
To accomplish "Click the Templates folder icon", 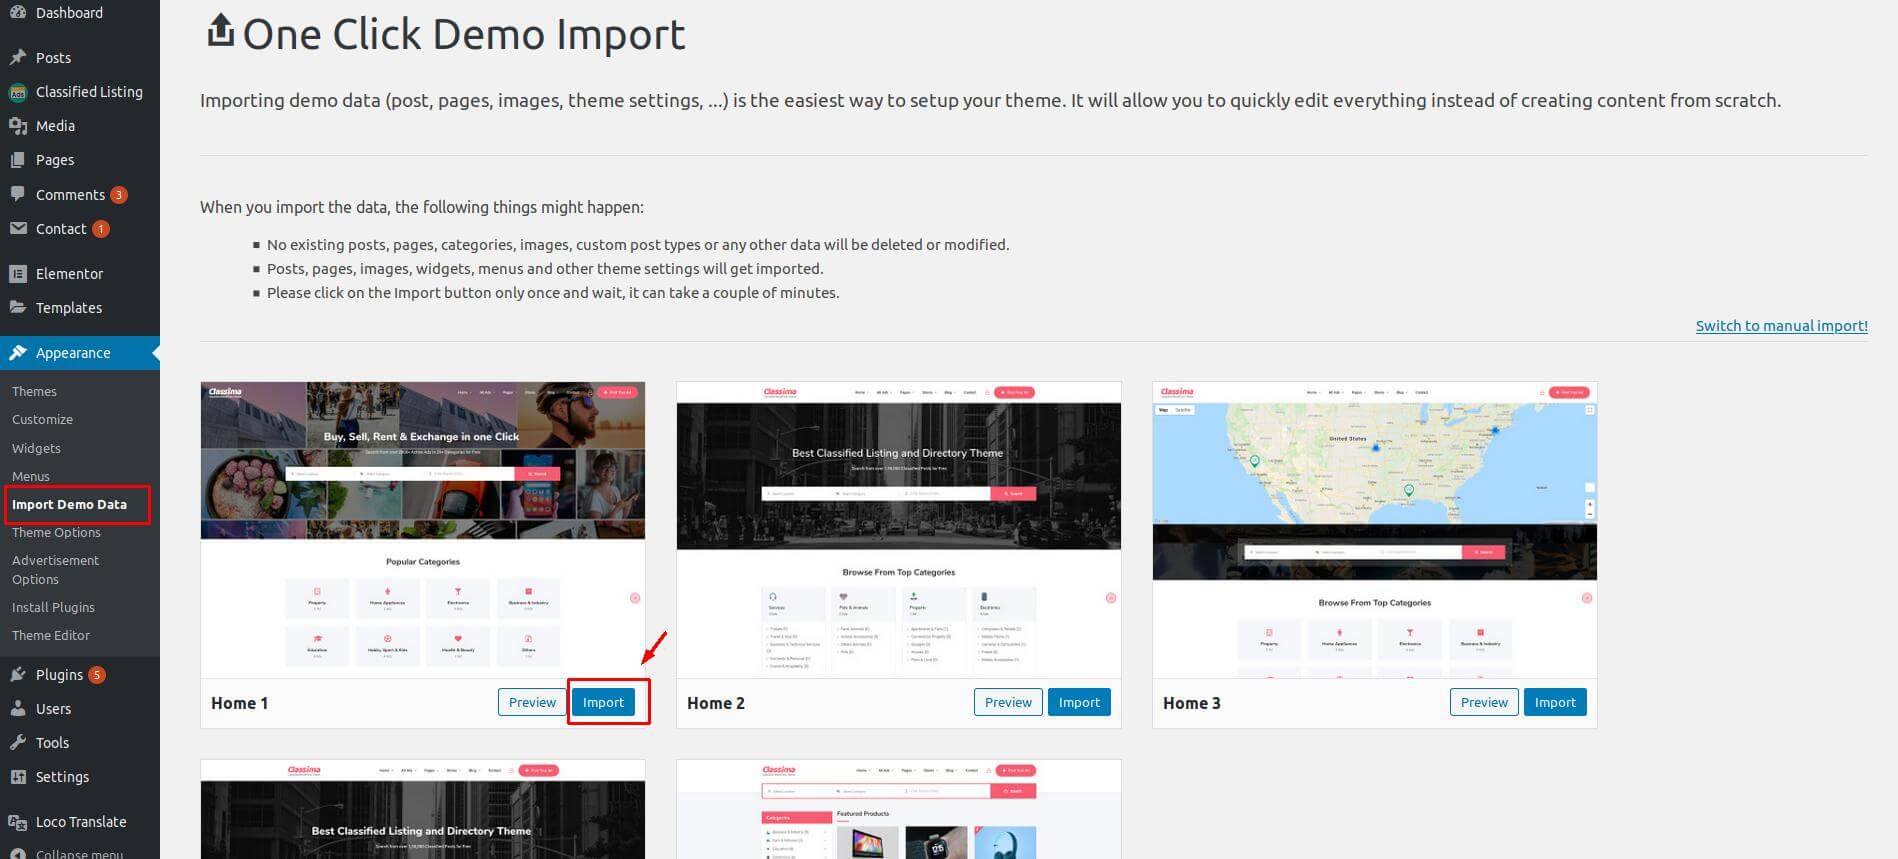I will coord(17,307).
